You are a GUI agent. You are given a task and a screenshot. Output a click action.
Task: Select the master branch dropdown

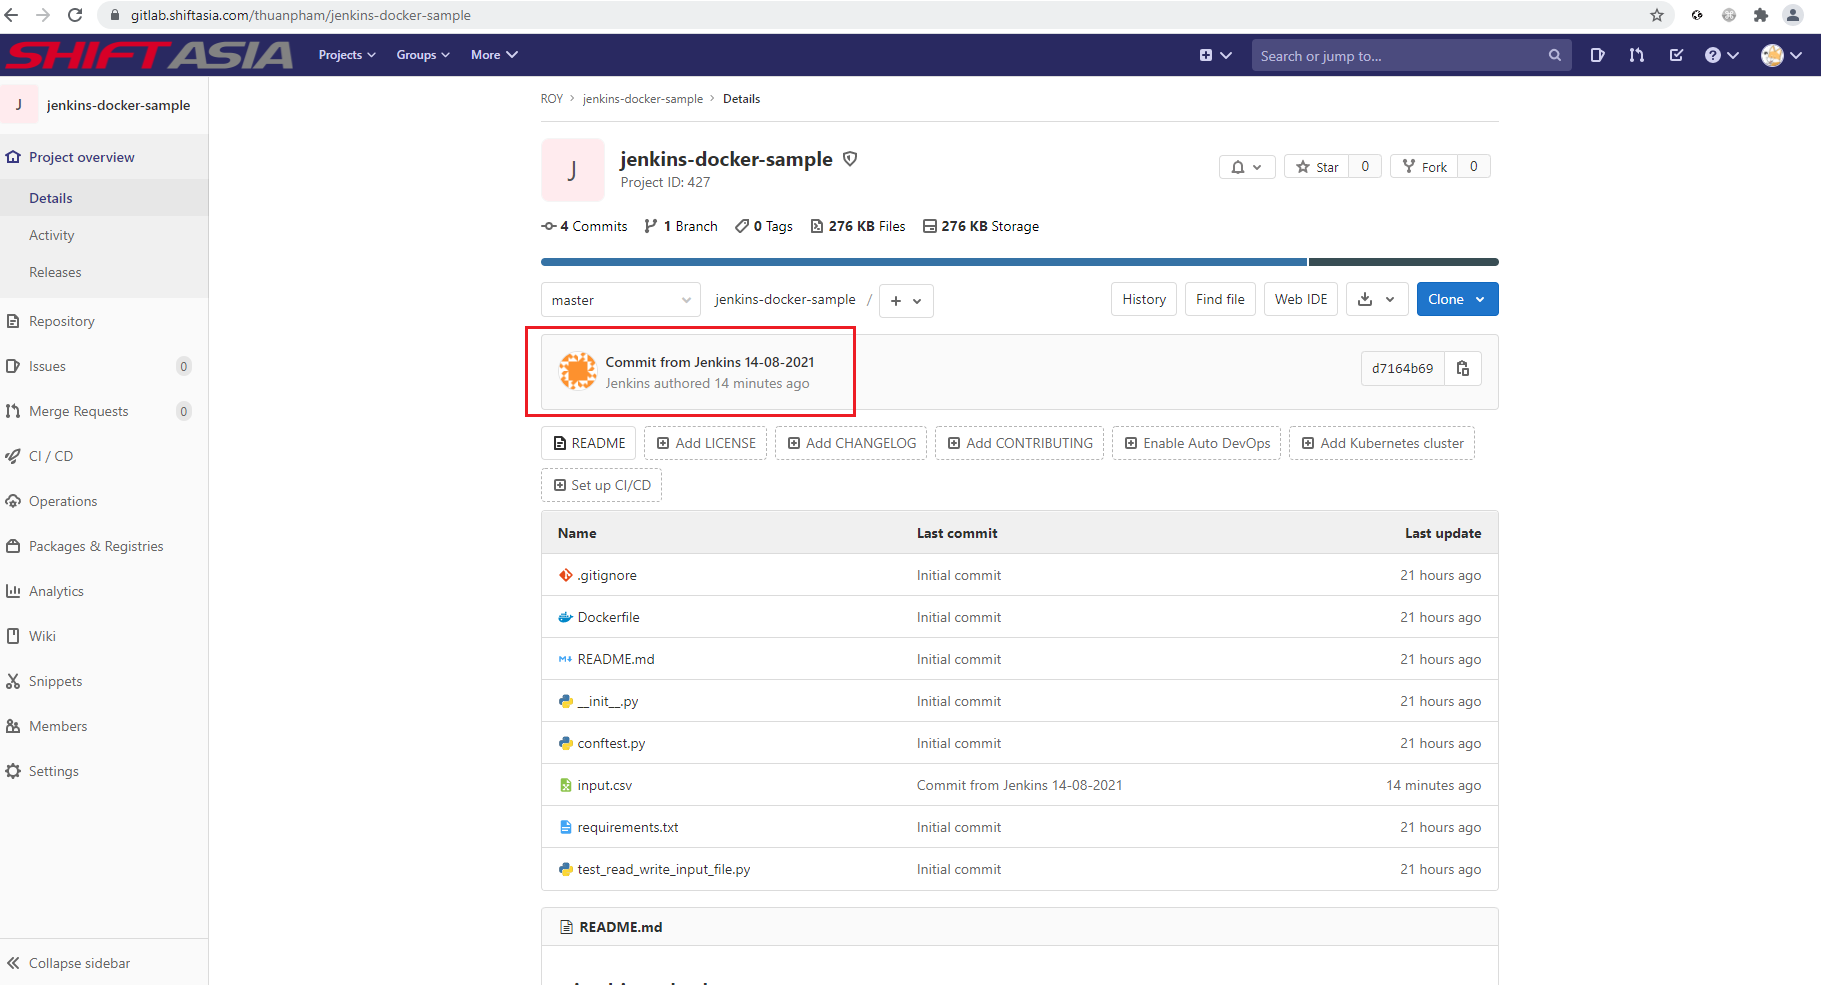pyautogui.click(x=620, y=300)
